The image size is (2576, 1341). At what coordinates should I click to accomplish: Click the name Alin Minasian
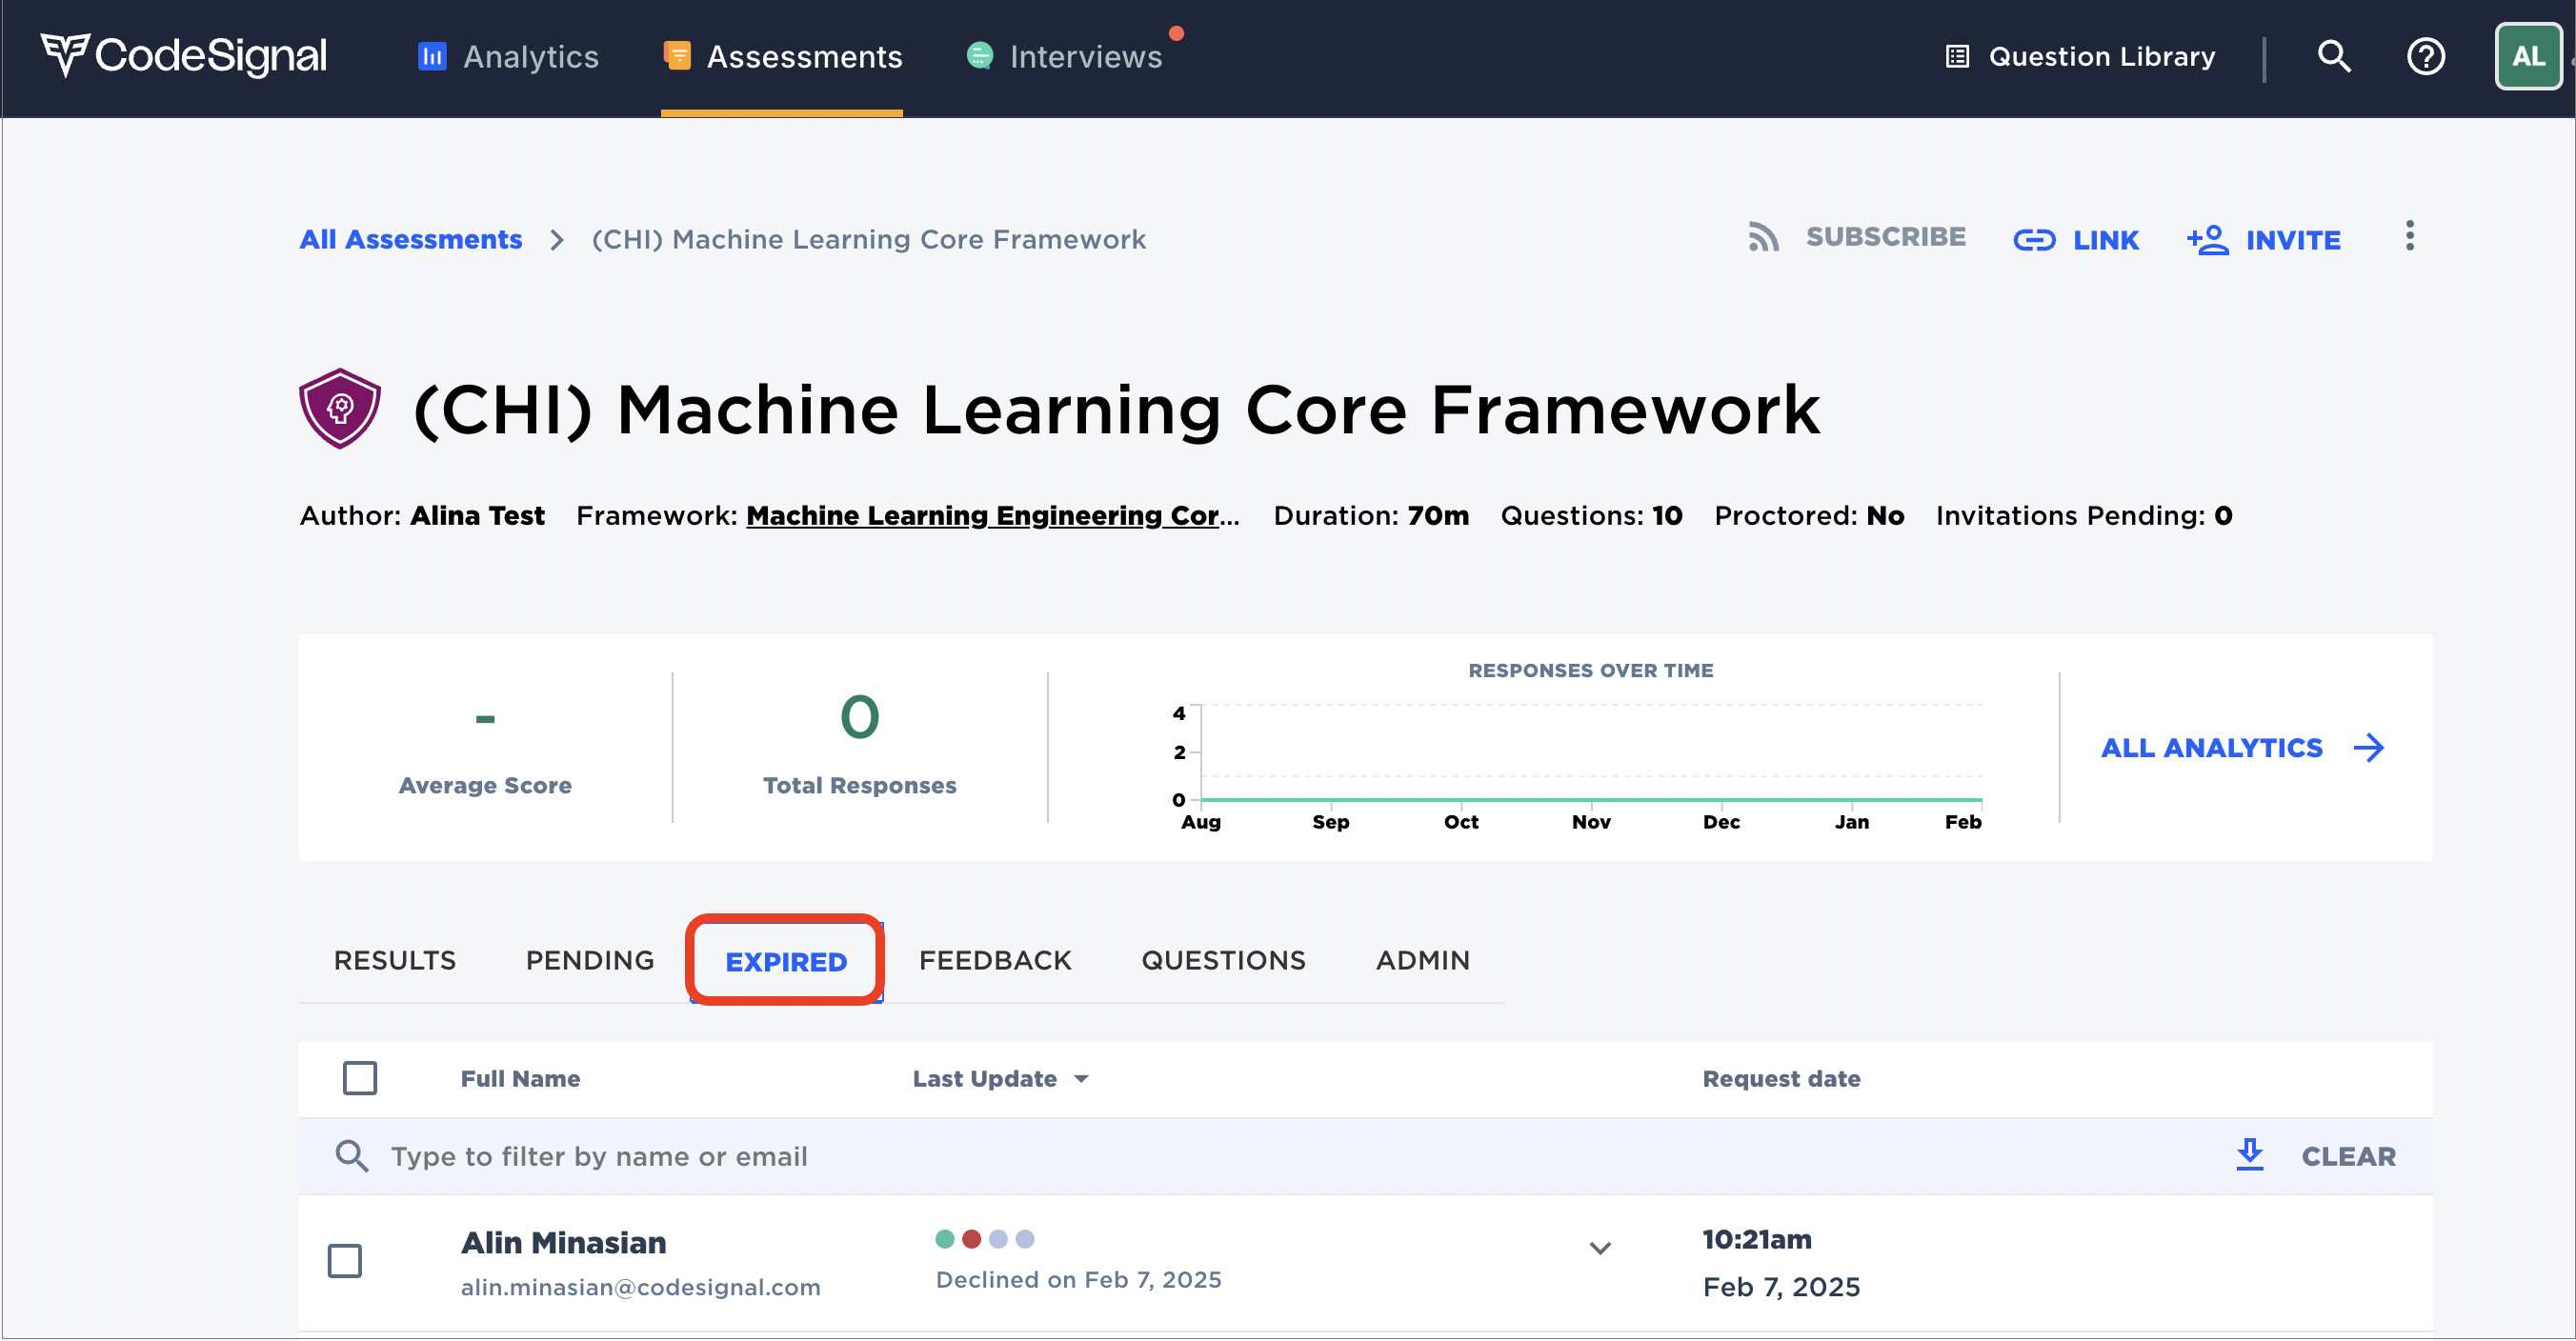[563, 1242]
